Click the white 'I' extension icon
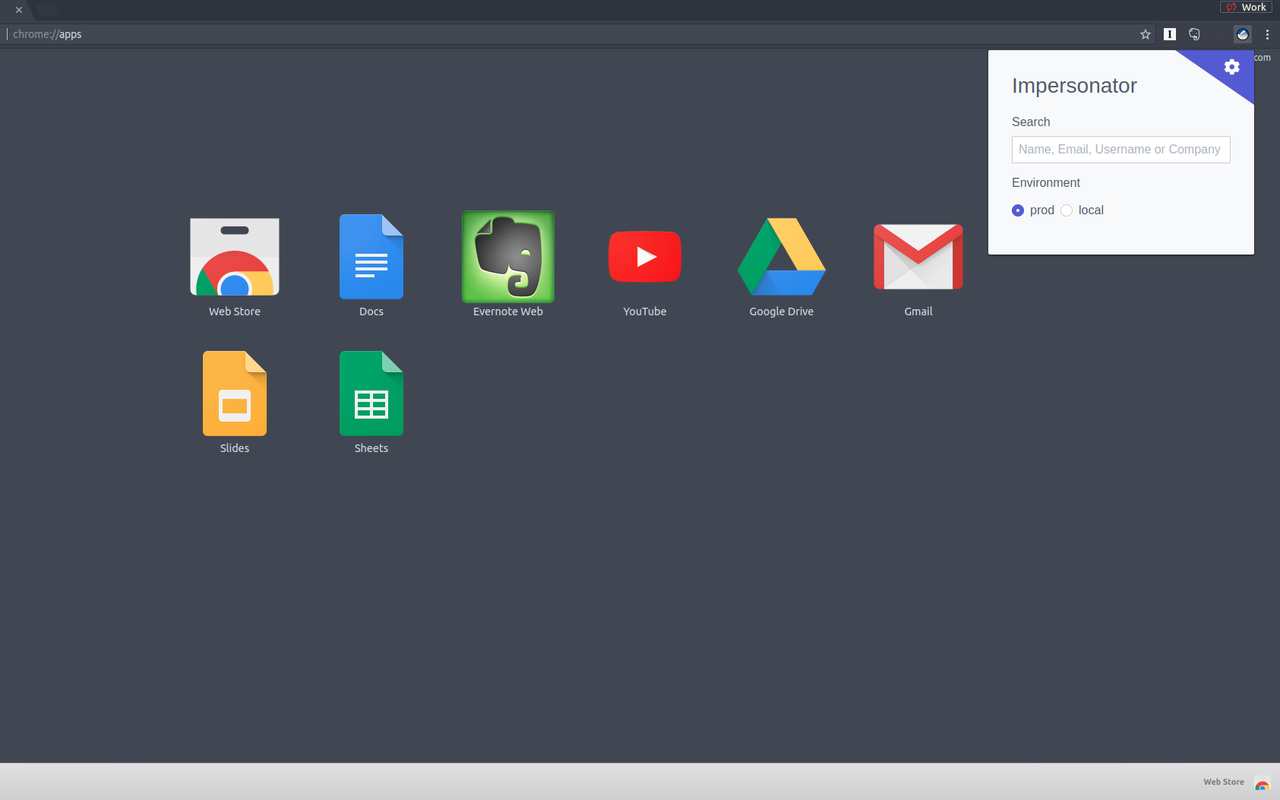The height and width of the screenshot is (800, 1280). (x=1169, y=33)
